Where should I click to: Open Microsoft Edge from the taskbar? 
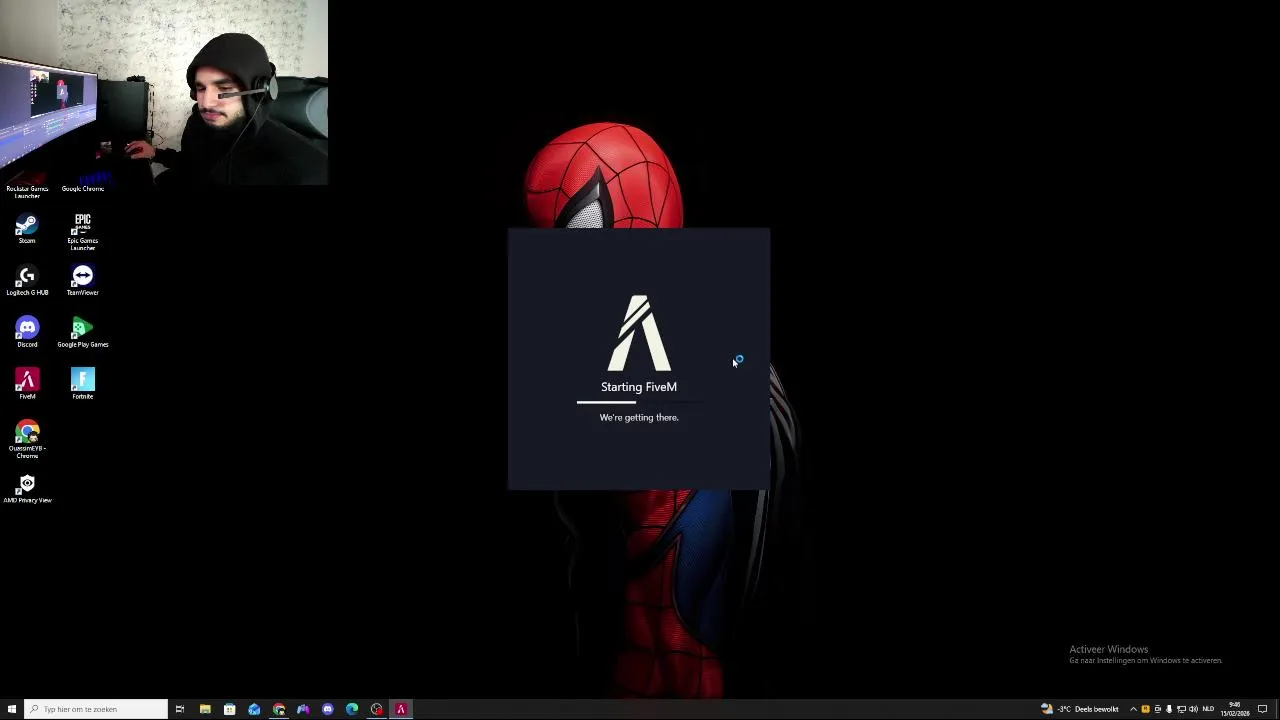(x=352, y=709)
